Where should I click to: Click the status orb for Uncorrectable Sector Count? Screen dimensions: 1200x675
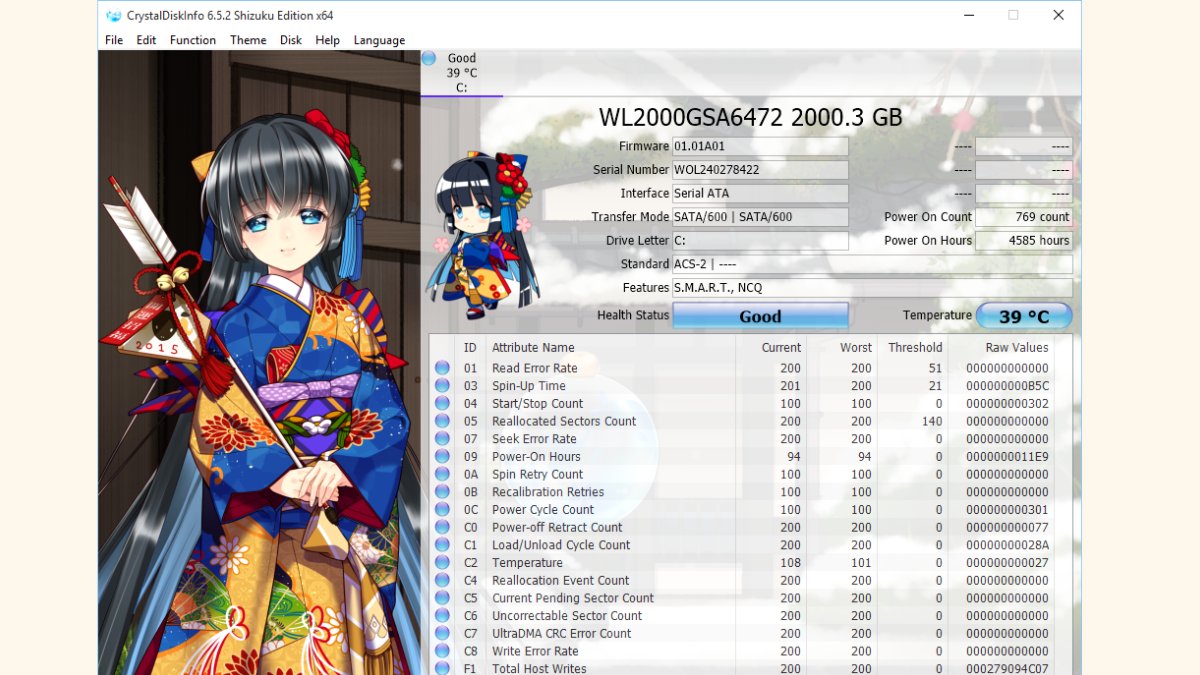[x=442, y=616]
